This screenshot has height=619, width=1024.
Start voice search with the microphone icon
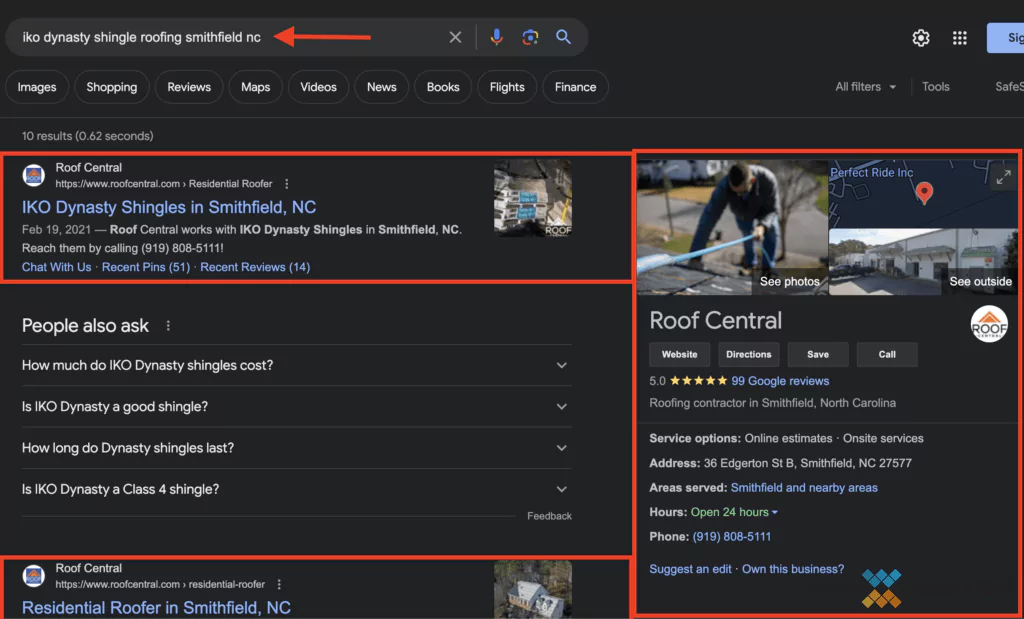pyautogui.click(x=496, y=37)
